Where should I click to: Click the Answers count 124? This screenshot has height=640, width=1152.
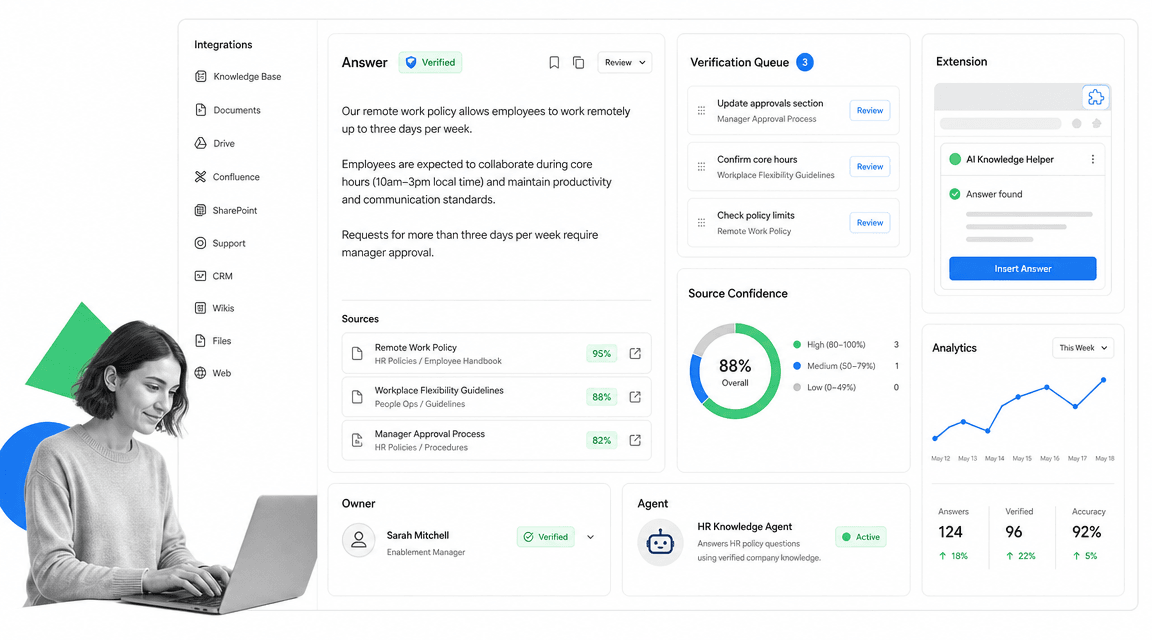(x=950, y=532)
